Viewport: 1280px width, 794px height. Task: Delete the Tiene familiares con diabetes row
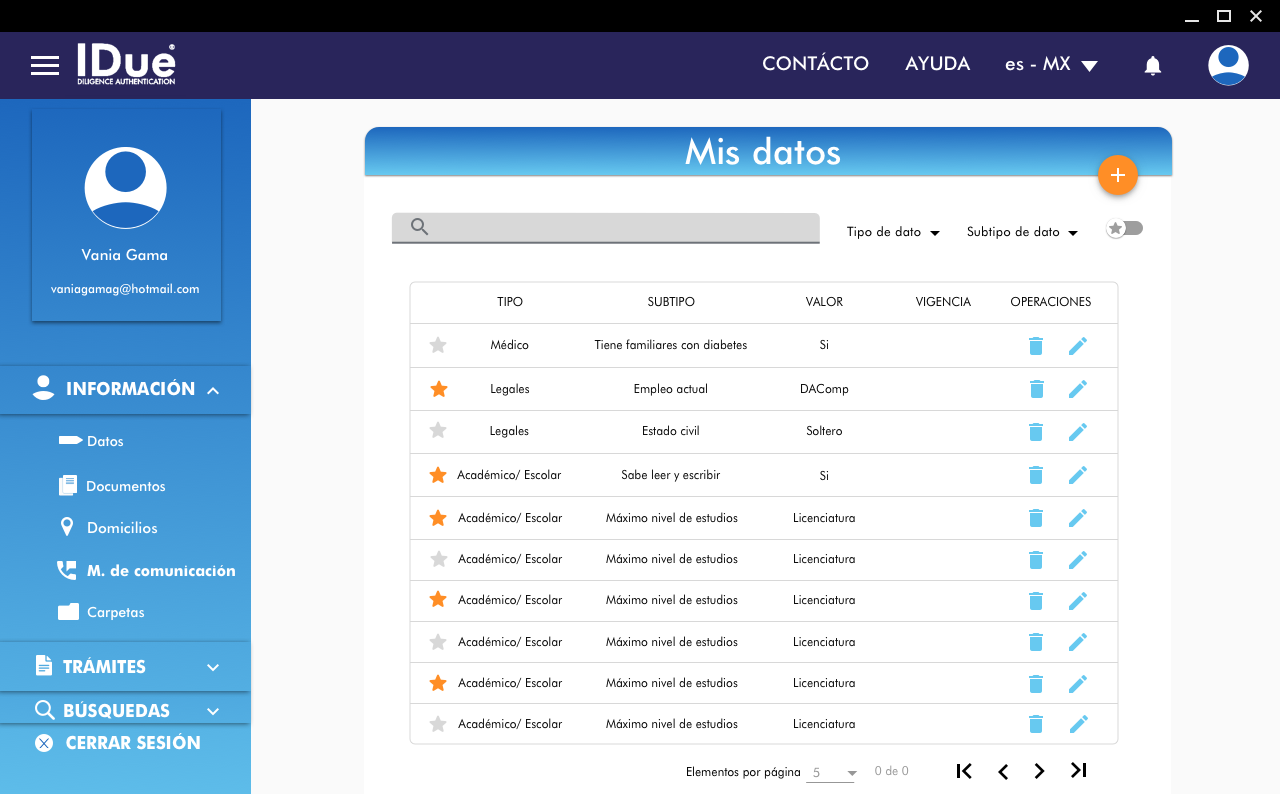tap(1036, 346)
